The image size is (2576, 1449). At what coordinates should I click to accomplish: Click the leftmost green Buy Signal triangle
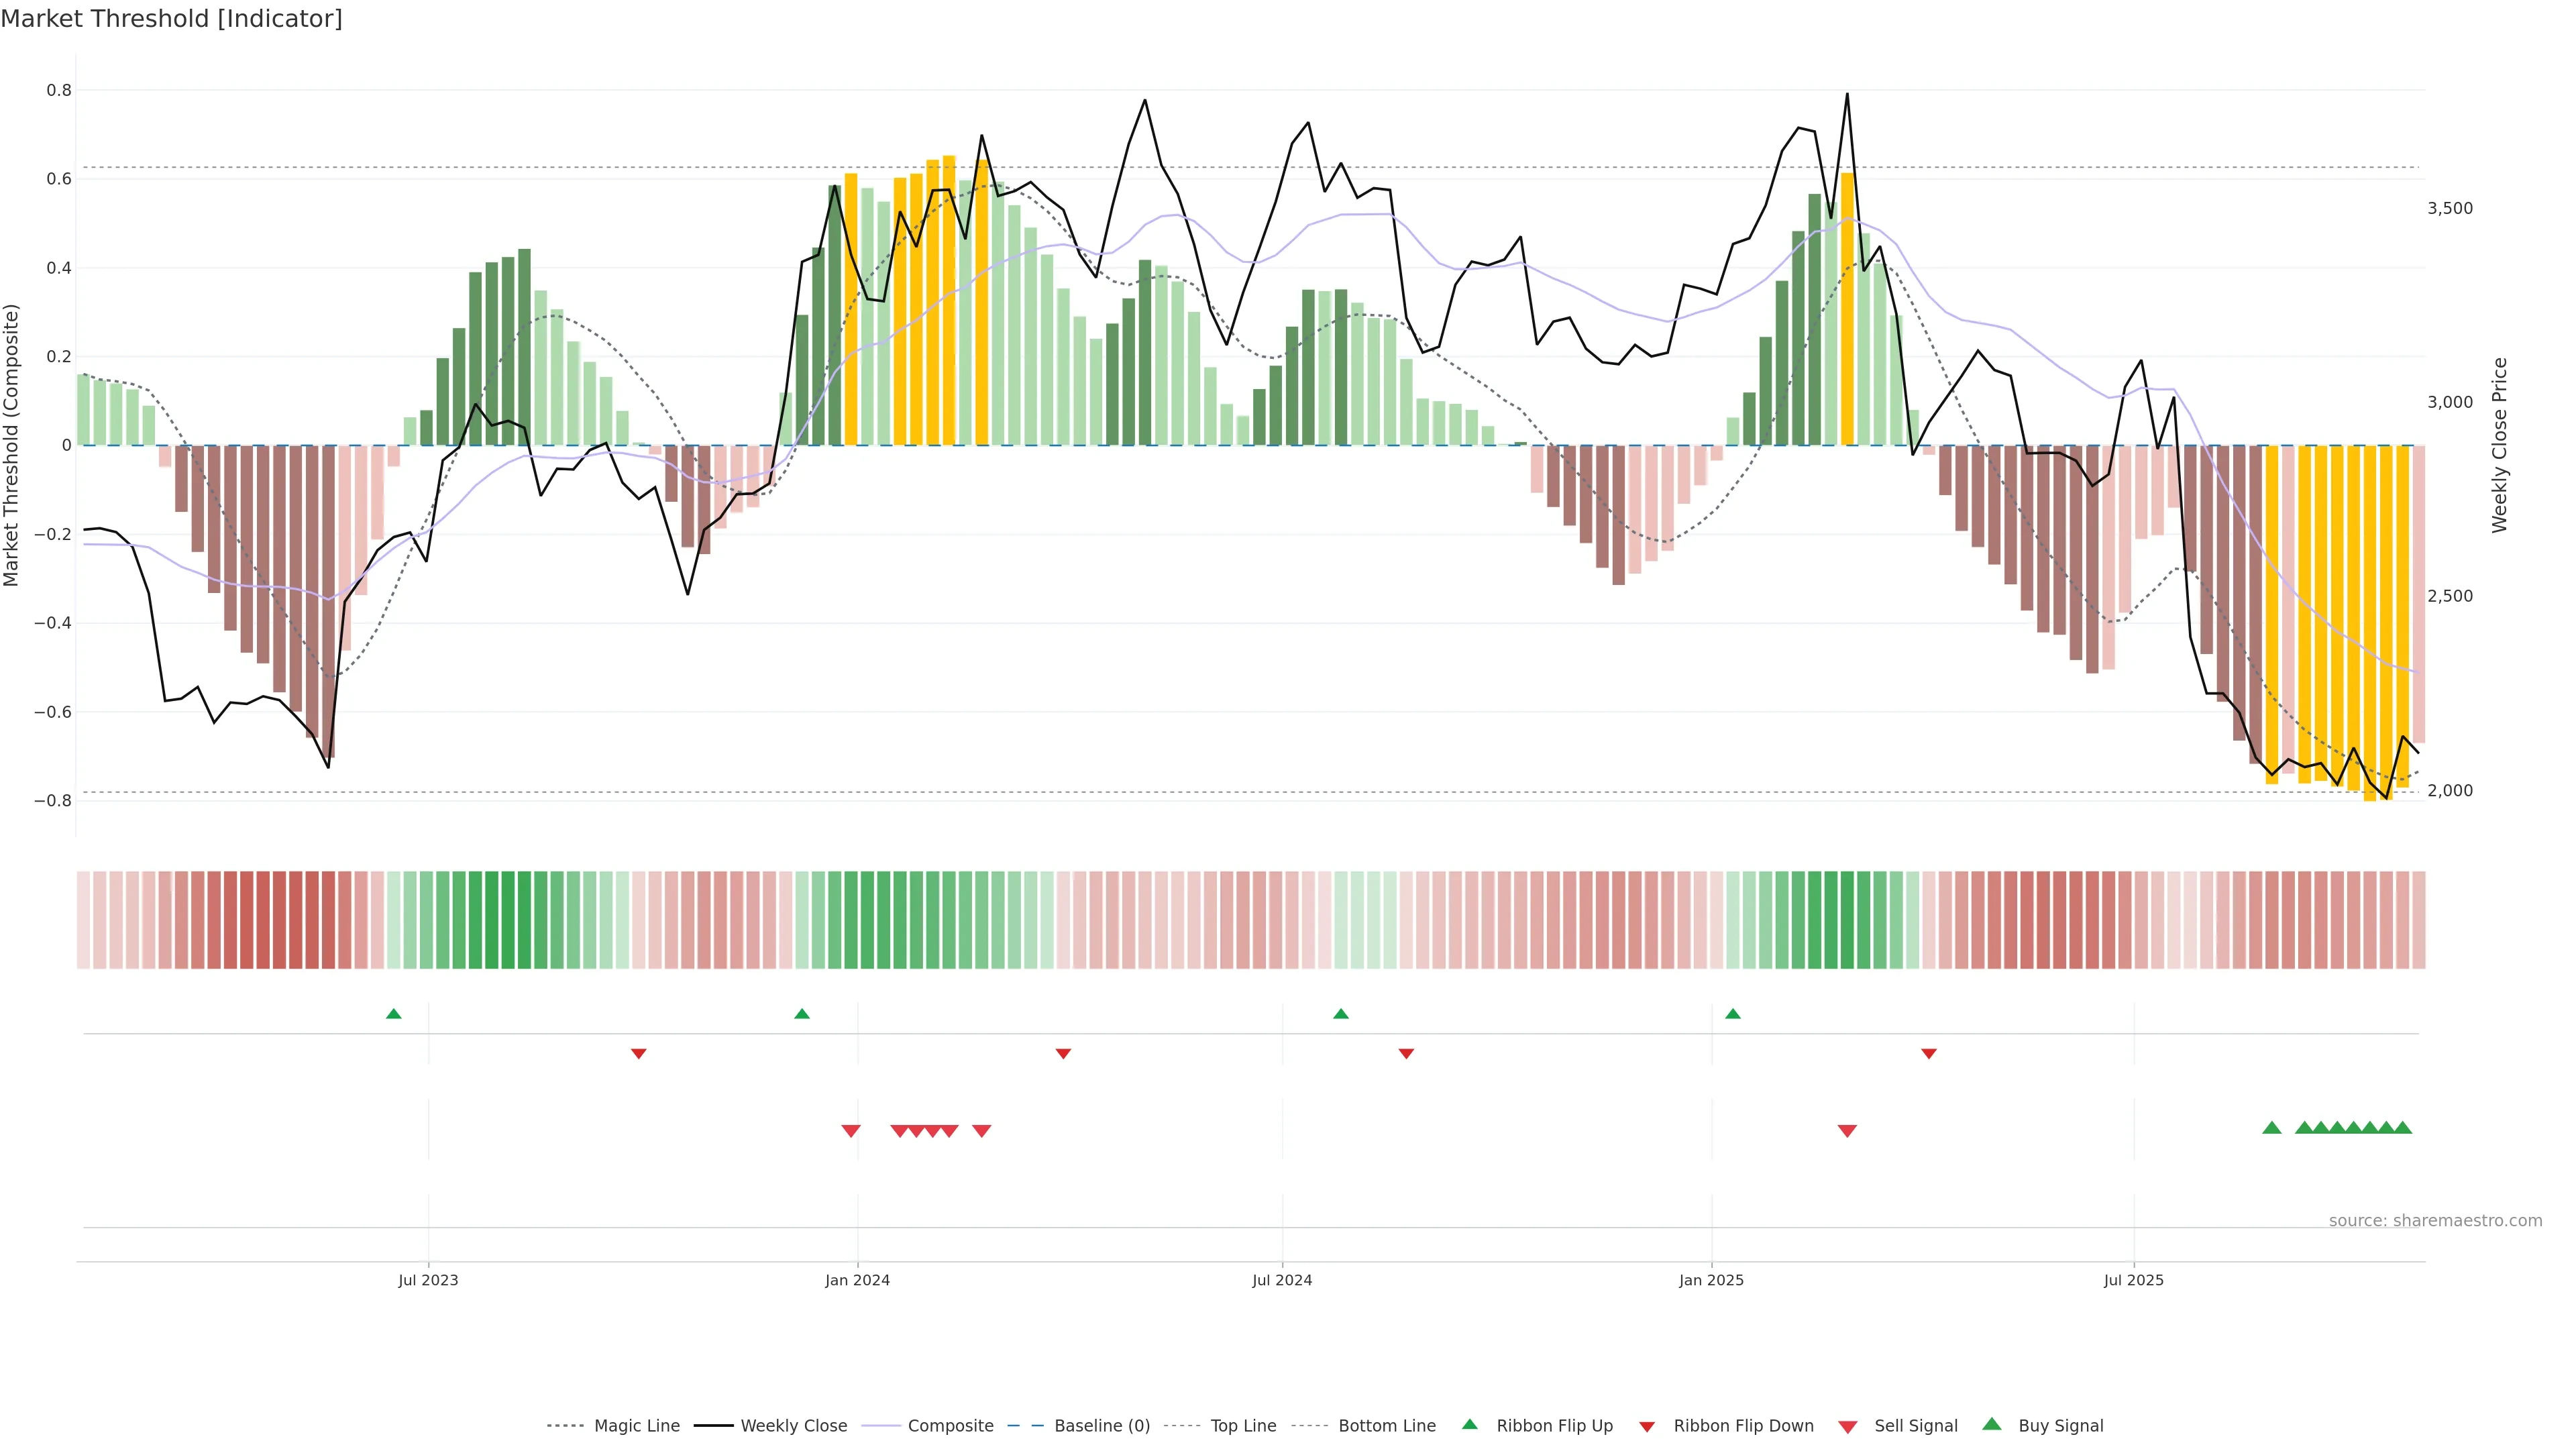pyautogui.click(x=2271, y=1128)
